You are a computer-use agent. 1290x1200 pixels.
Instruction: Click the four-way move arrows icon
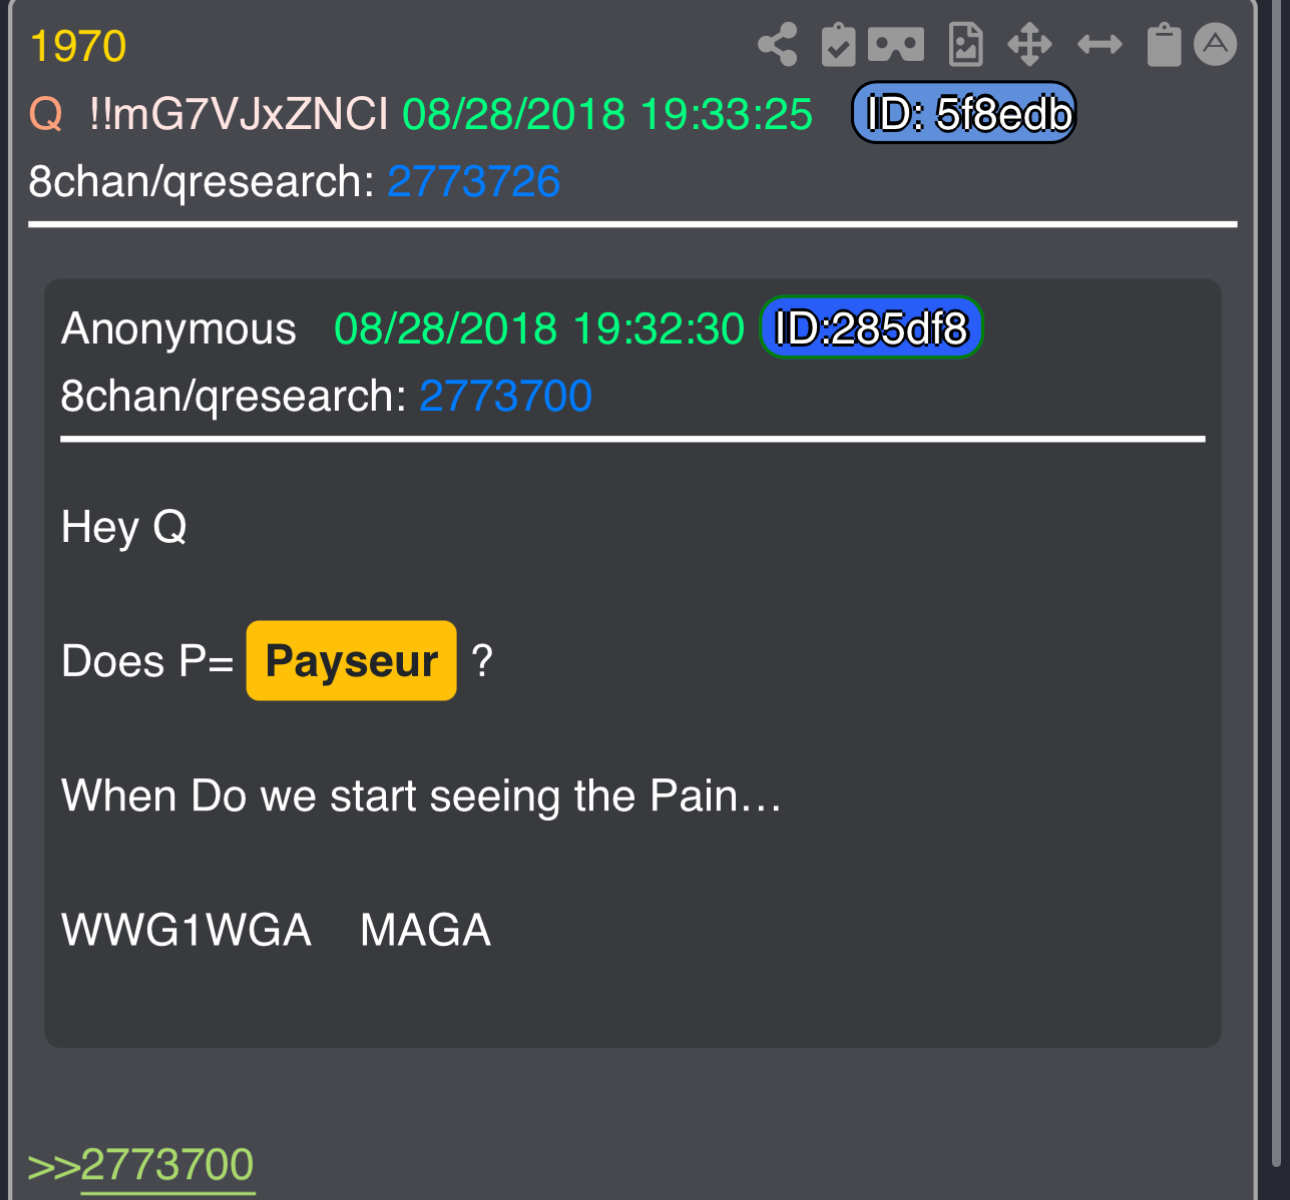(1030, 45)
